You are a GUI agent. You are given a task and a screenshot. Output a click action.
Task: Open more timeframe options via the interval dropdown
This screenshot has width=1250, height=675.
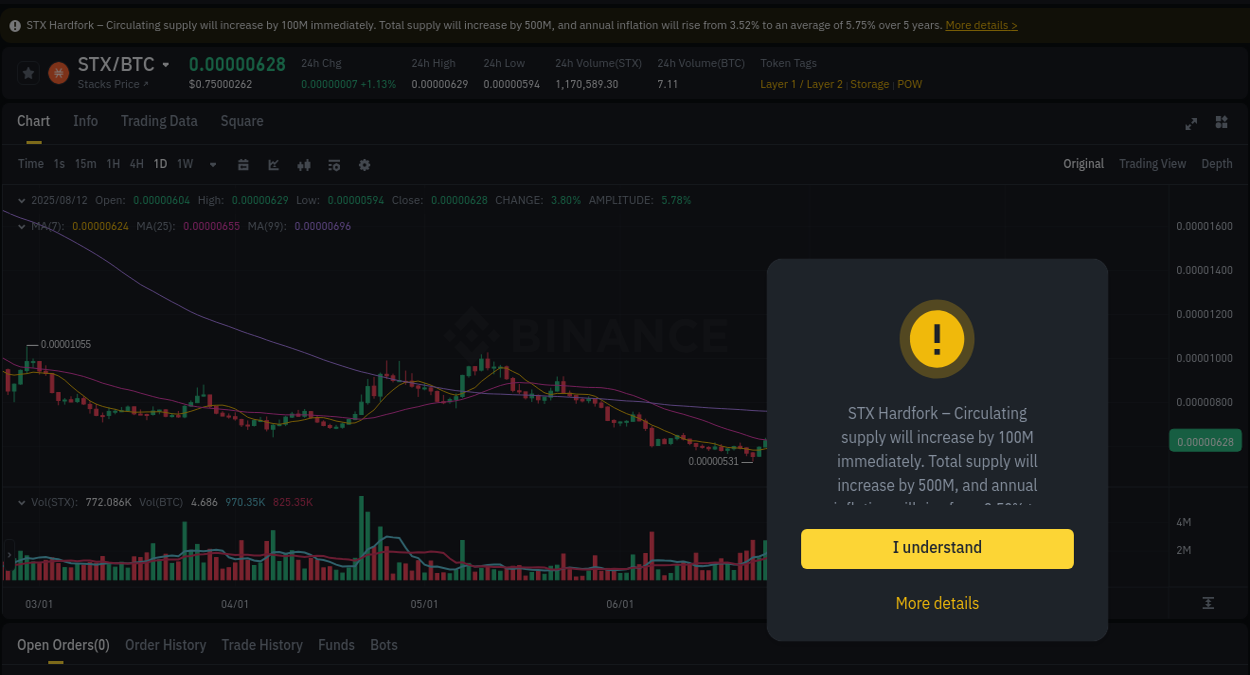[212, 164]
